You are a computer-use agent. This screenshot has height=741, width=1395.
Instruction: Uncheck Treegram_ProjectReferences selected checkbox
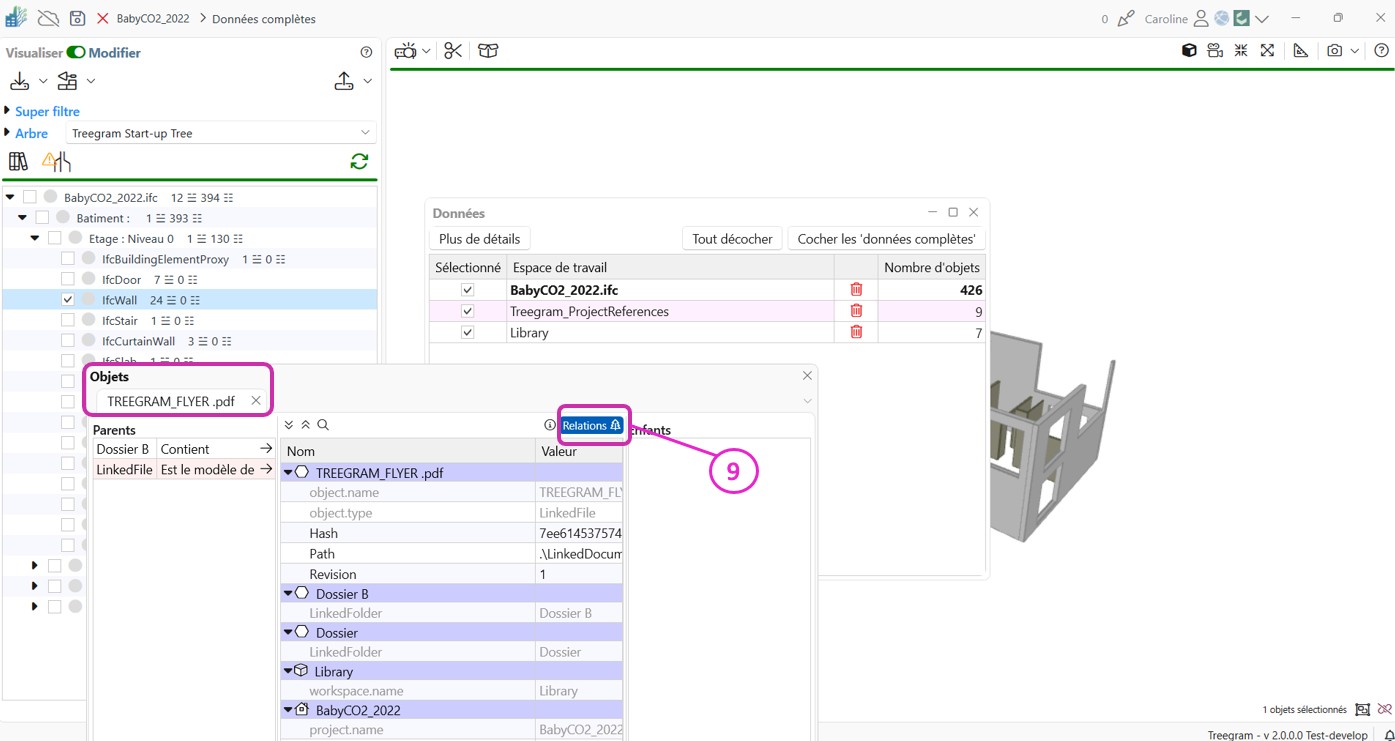point(467,311)
